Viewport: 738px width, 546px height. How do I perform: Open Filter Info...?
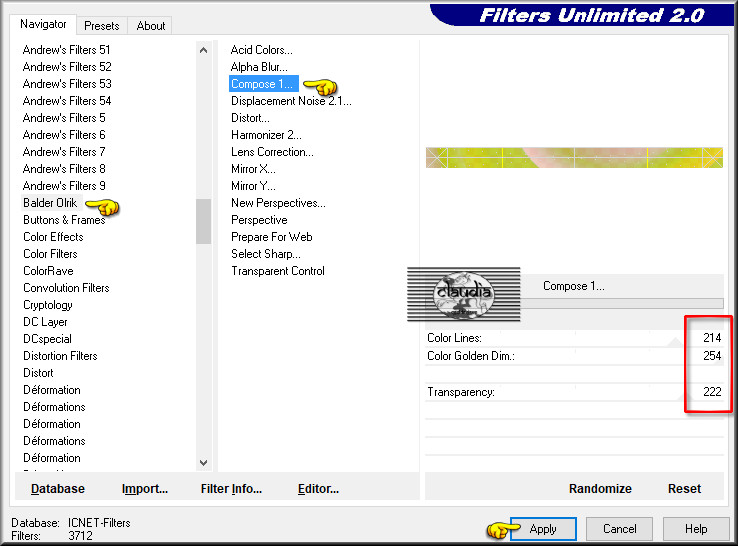click(x=231, y=489)
